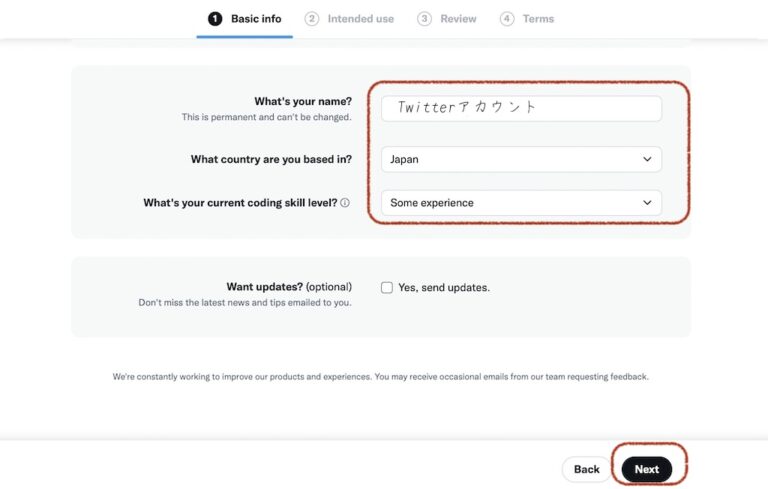The width and height of the screenshot is (768, 489).
Task: Click the Back button
Action: tap(587, 469)
